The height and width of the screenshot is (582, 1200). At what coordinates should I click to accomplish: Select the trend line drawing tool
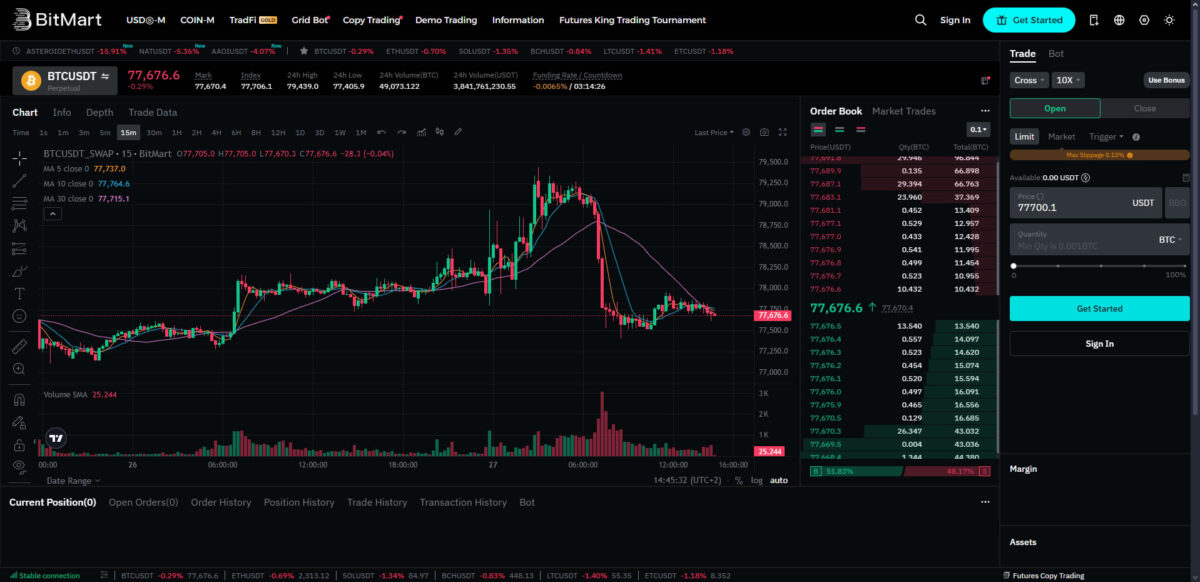19,181
